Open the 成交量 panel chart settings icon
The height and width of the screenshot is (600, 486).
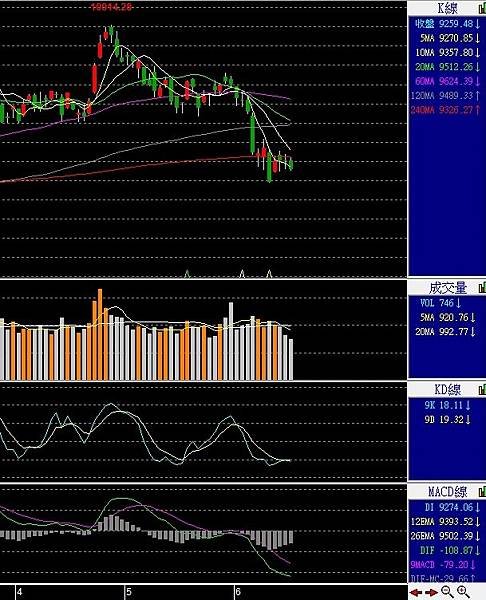click(482, 288)
